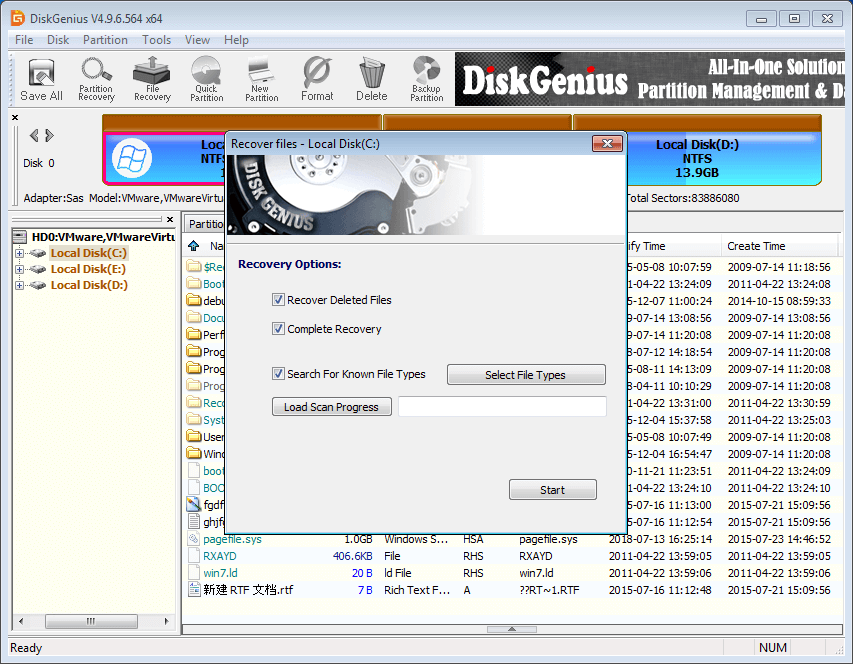Expand the Local Disk(D:) tree node
853x664 pixels.
click(20, 286)
